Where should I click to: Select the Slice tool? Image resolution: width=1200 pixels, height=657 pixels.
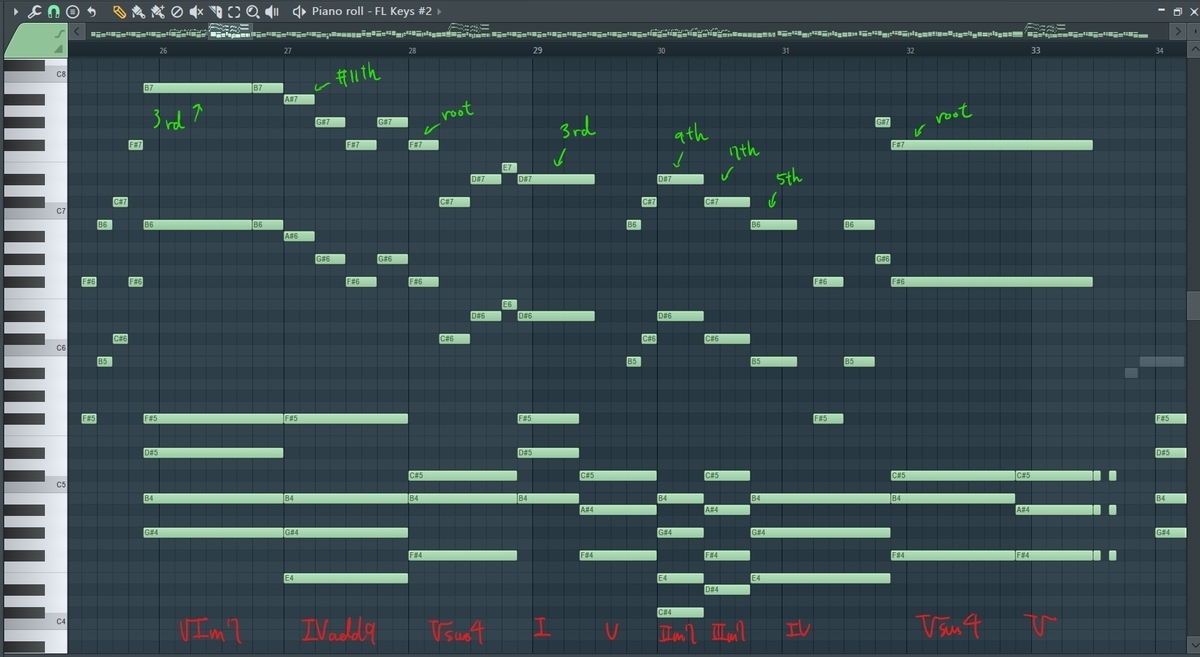[x=215, y=12]
